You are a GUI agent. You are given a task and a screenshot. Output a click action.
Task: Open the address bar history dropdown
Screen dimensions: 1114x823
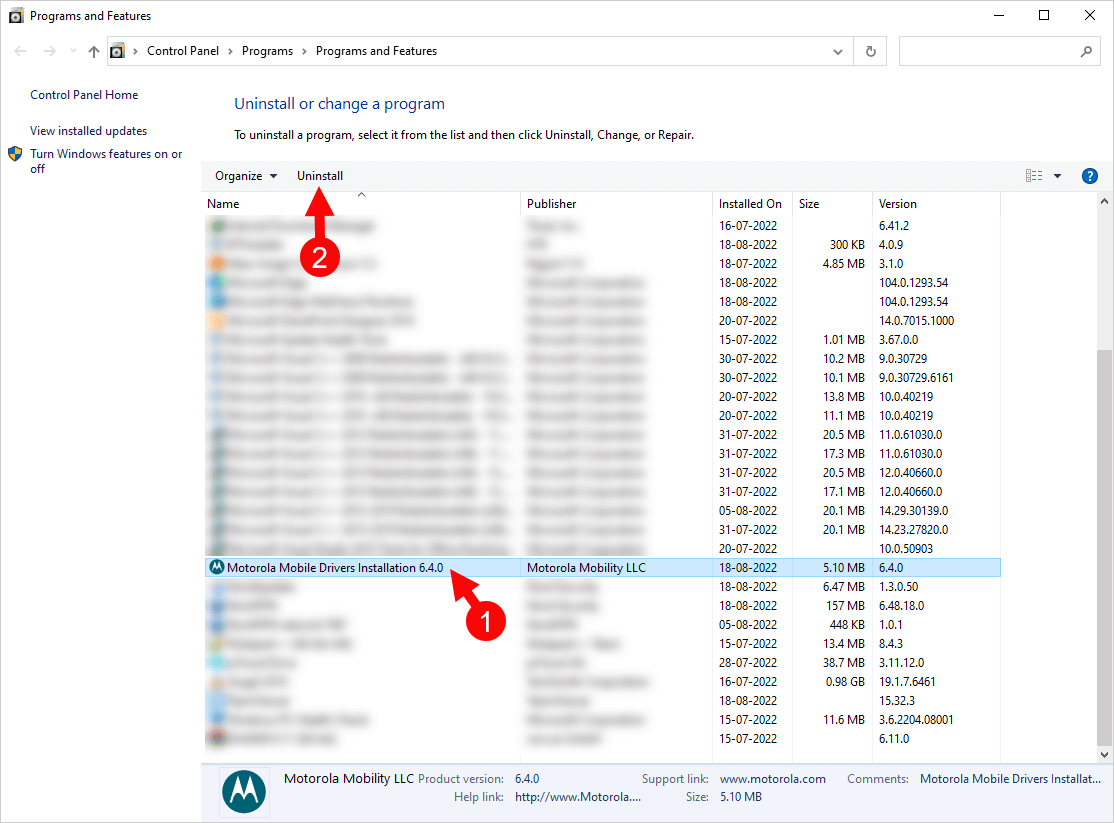click(838, 51)
